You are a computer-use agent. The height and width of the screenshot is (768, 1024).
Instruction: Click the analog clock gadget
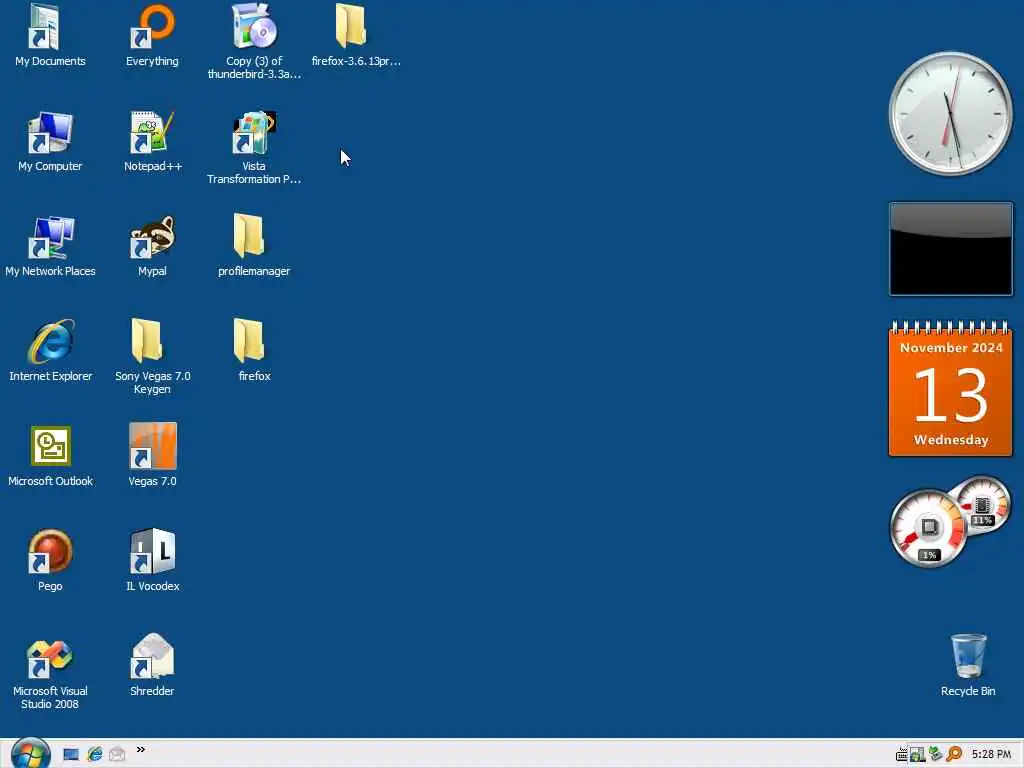pyautogui.click(x=950, y=114)
